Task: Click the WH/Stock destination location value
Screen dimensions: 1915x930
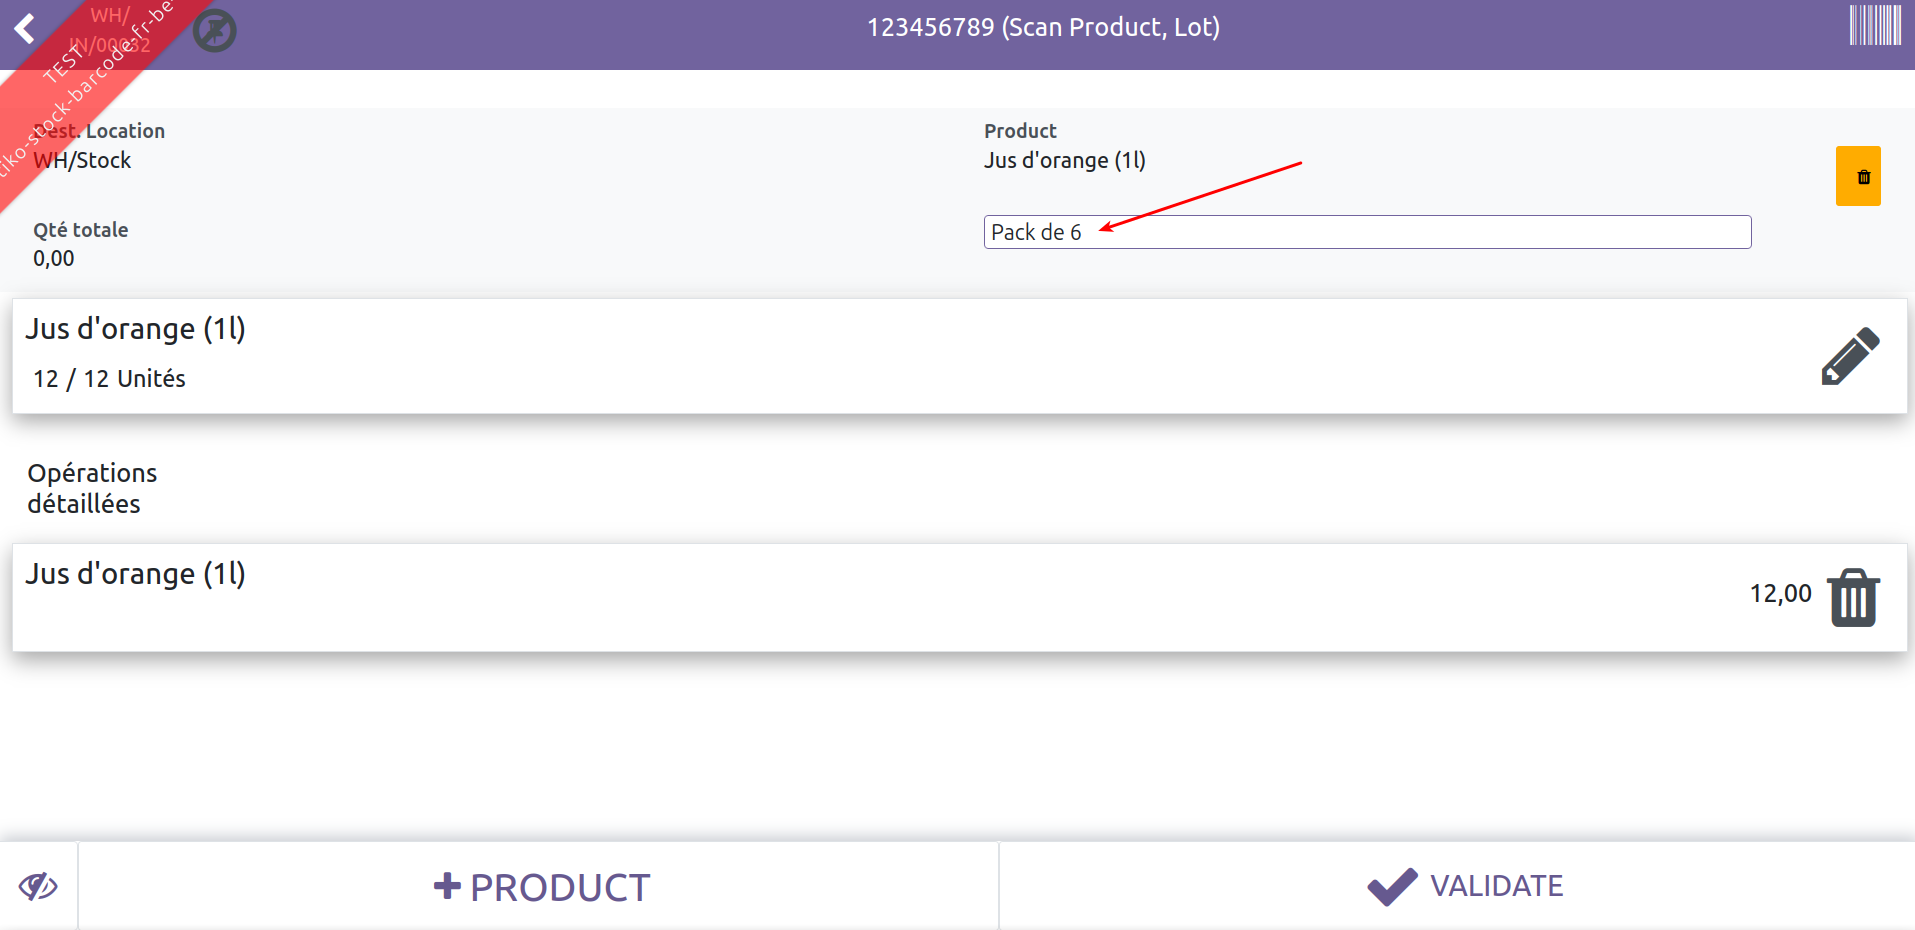Action: pyautogui.click(x=82, y=160)
